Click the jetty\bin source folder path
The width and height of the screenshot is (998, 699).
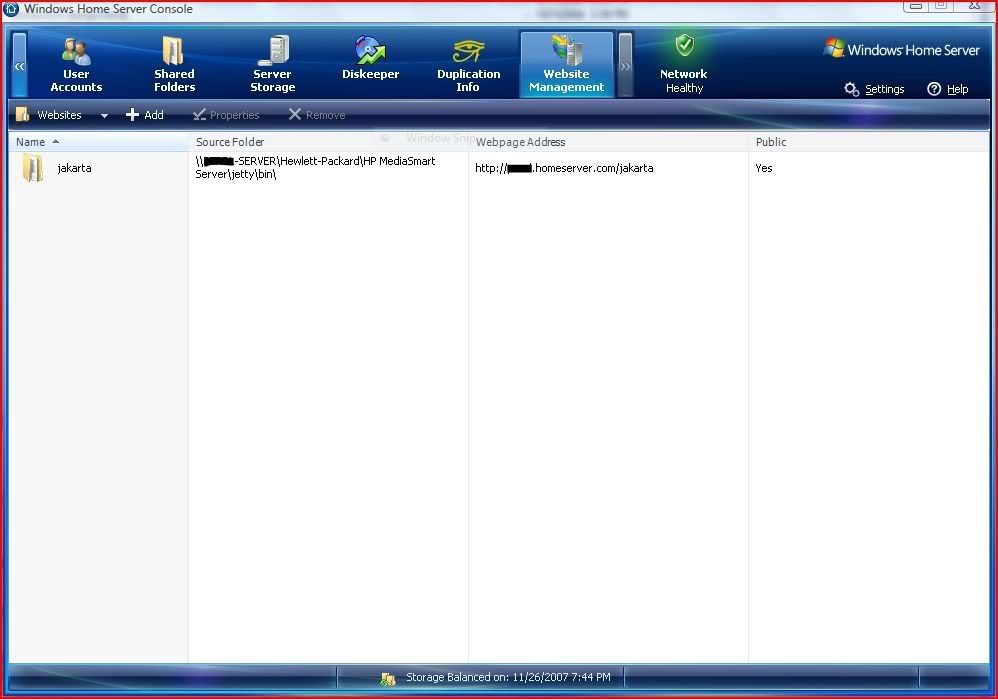(315, 167)
